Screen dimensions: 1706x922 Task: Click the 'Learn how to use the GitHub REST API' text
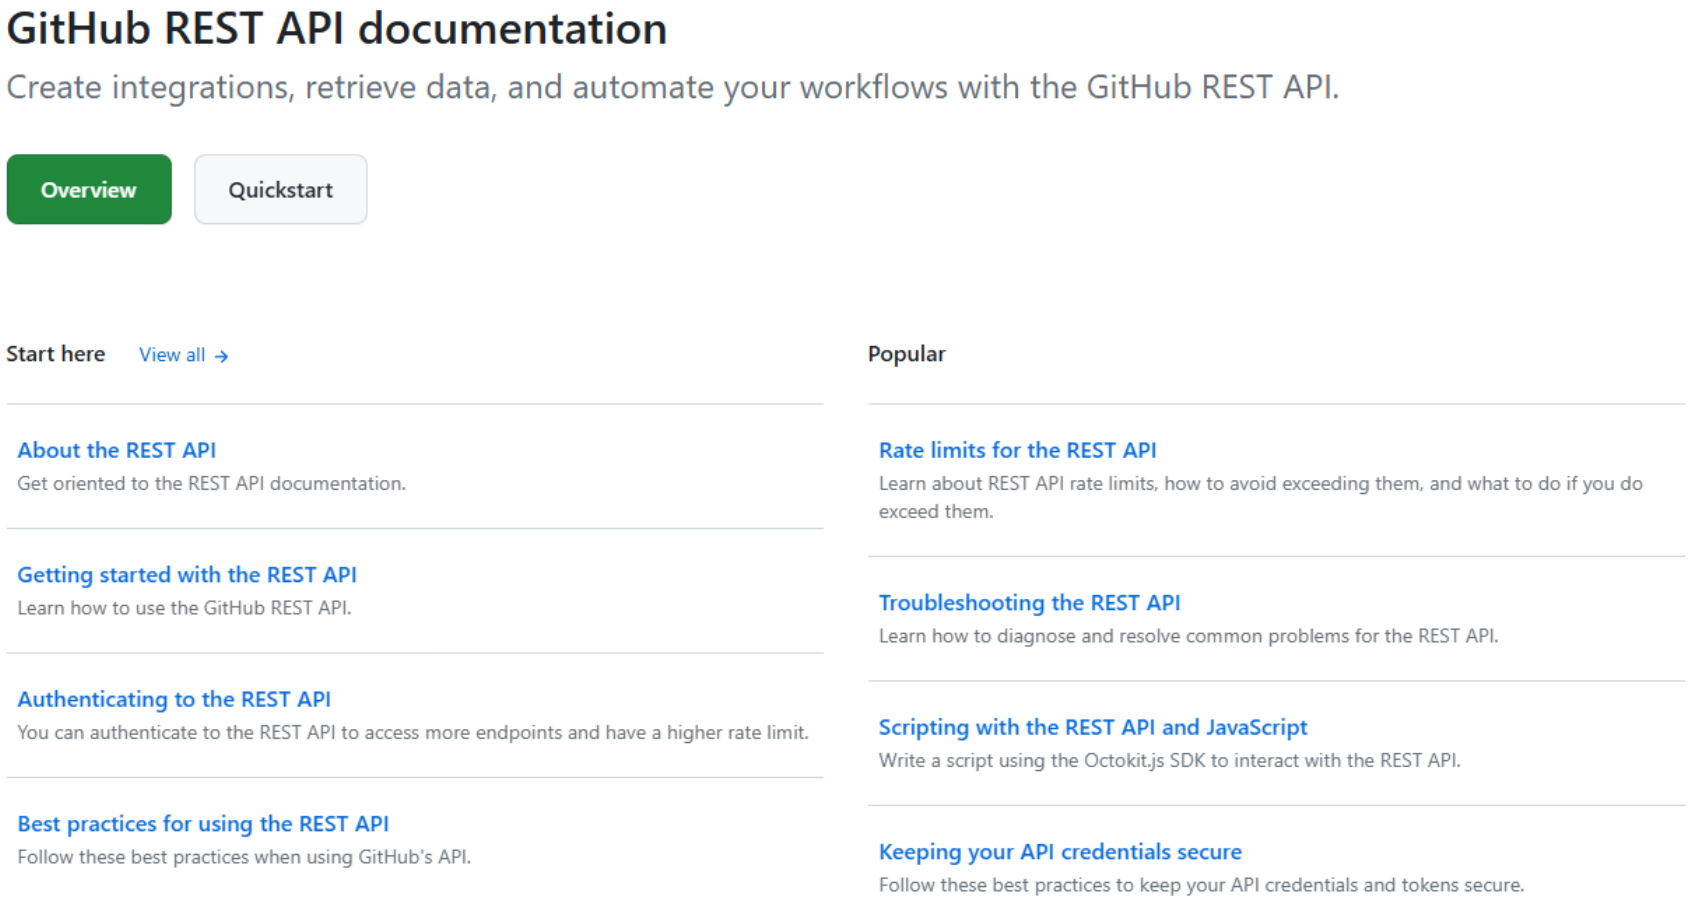coord(184,608)
